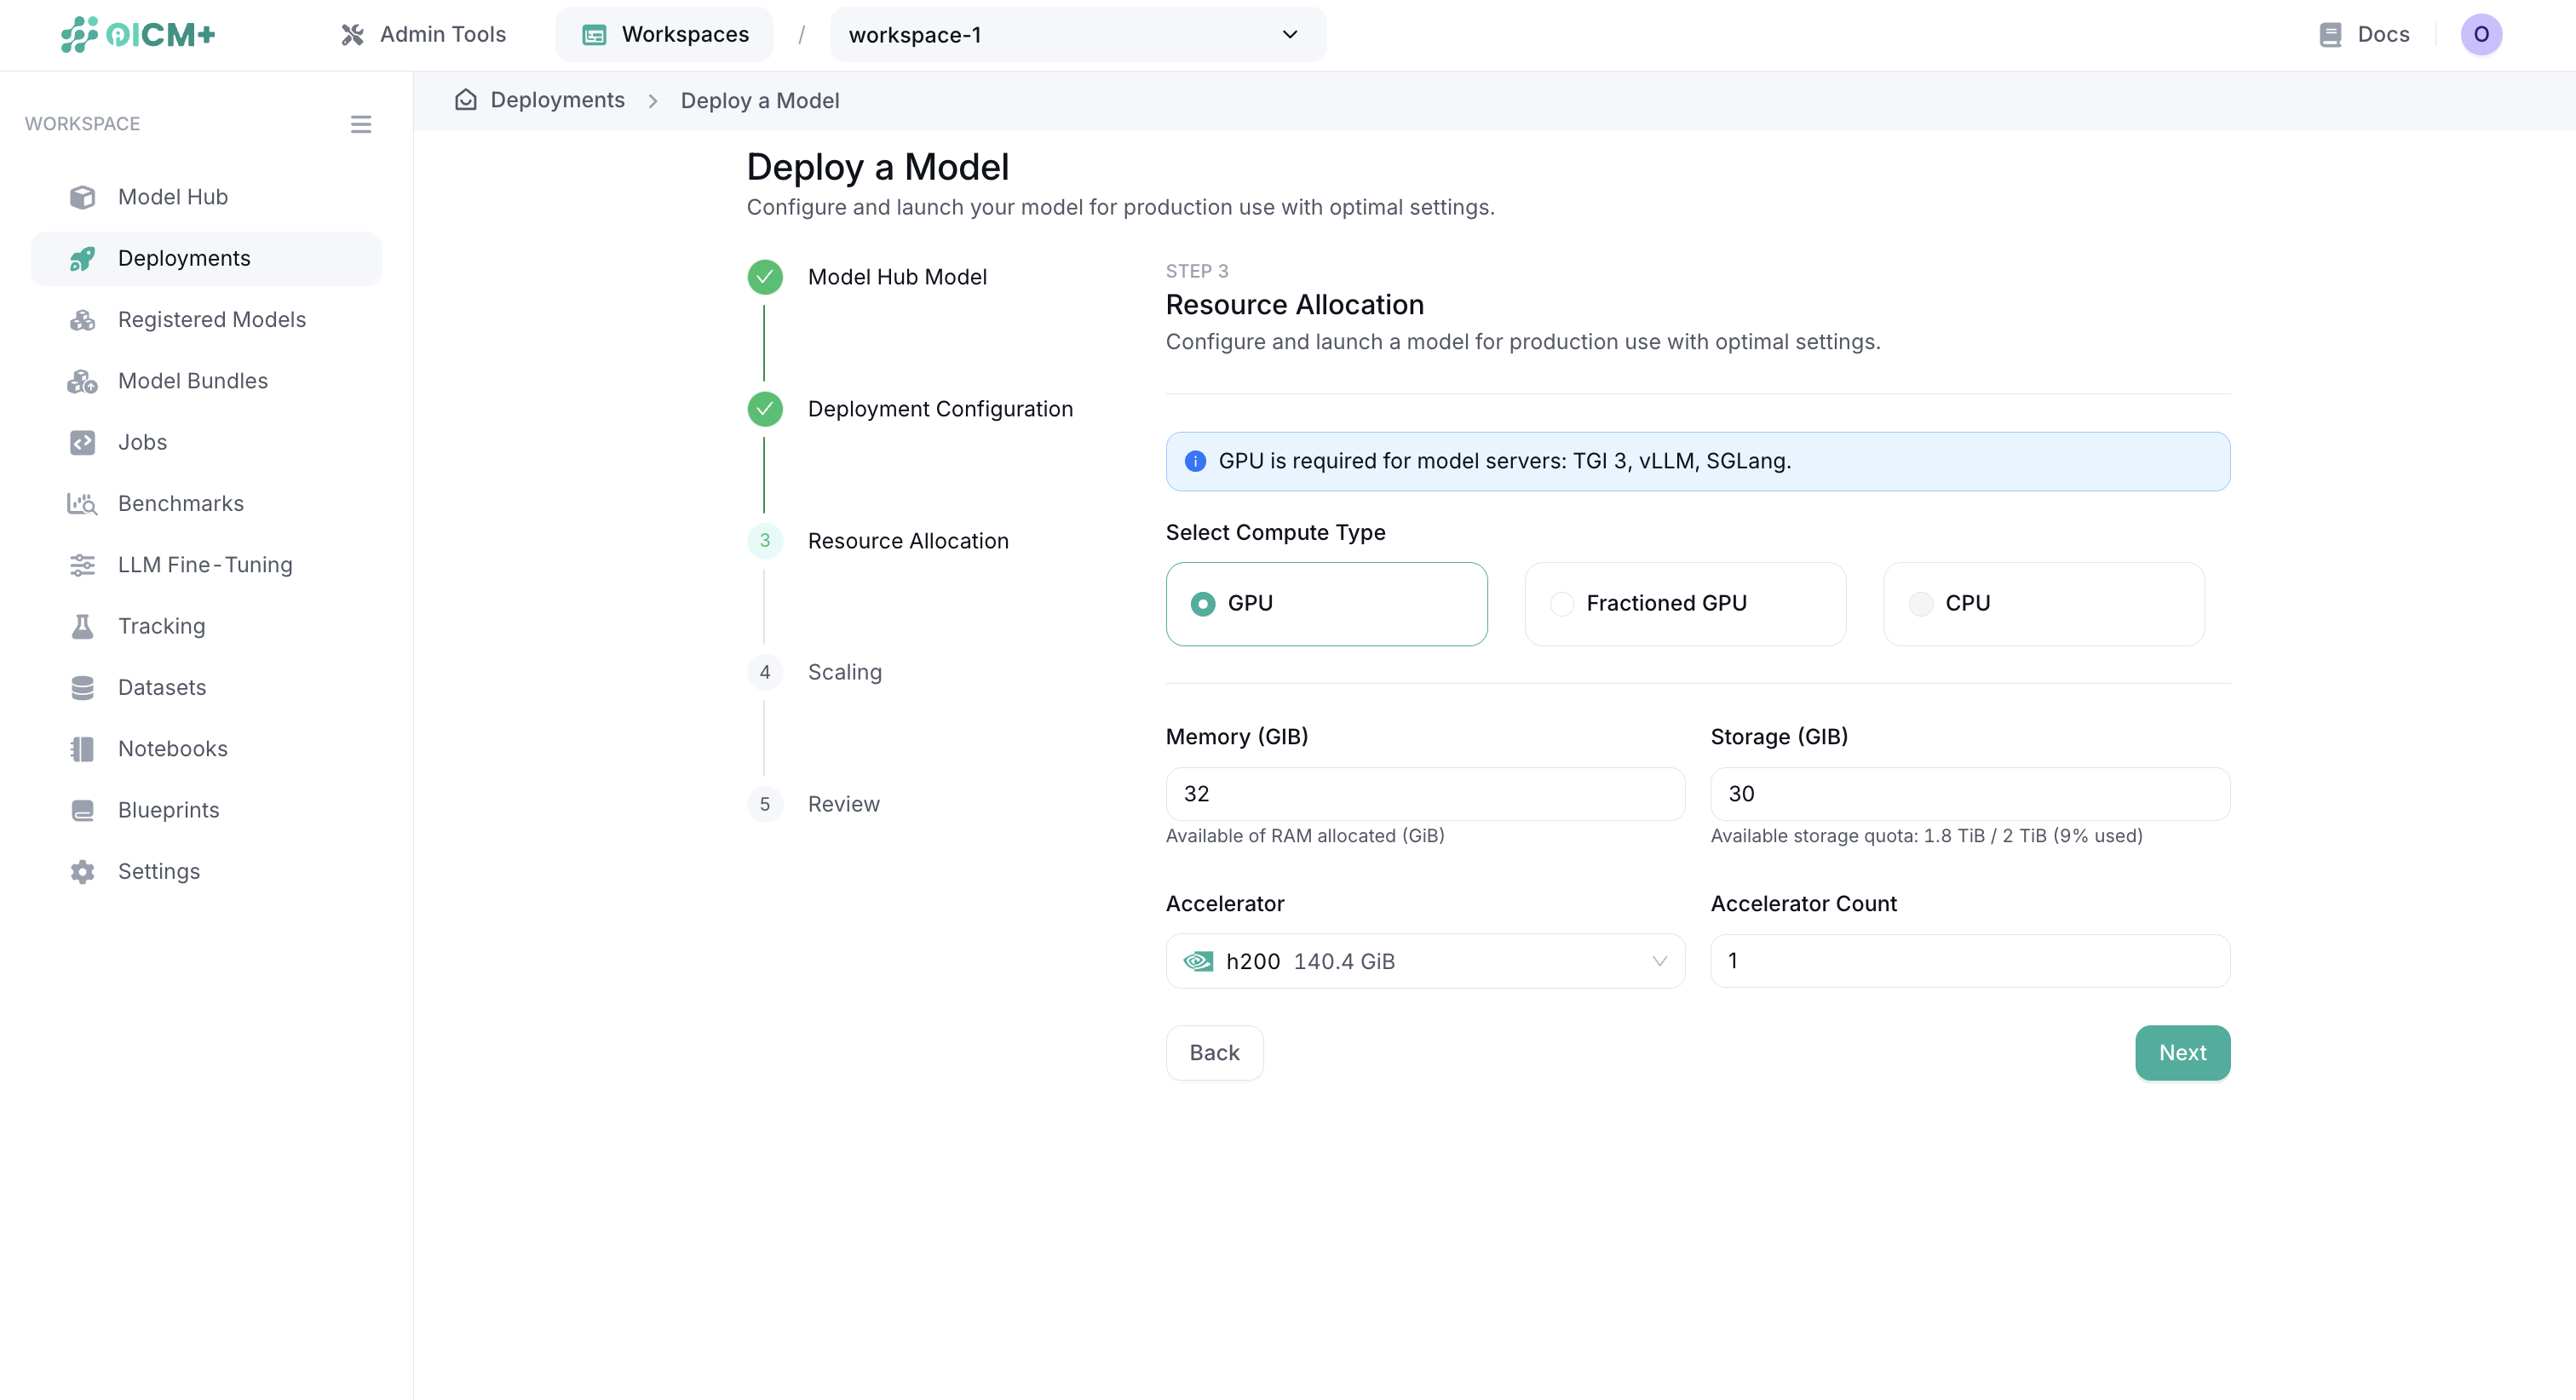
Task: Click the Datasets database icon
Action: pyautogui.click(x=82, y=687)
